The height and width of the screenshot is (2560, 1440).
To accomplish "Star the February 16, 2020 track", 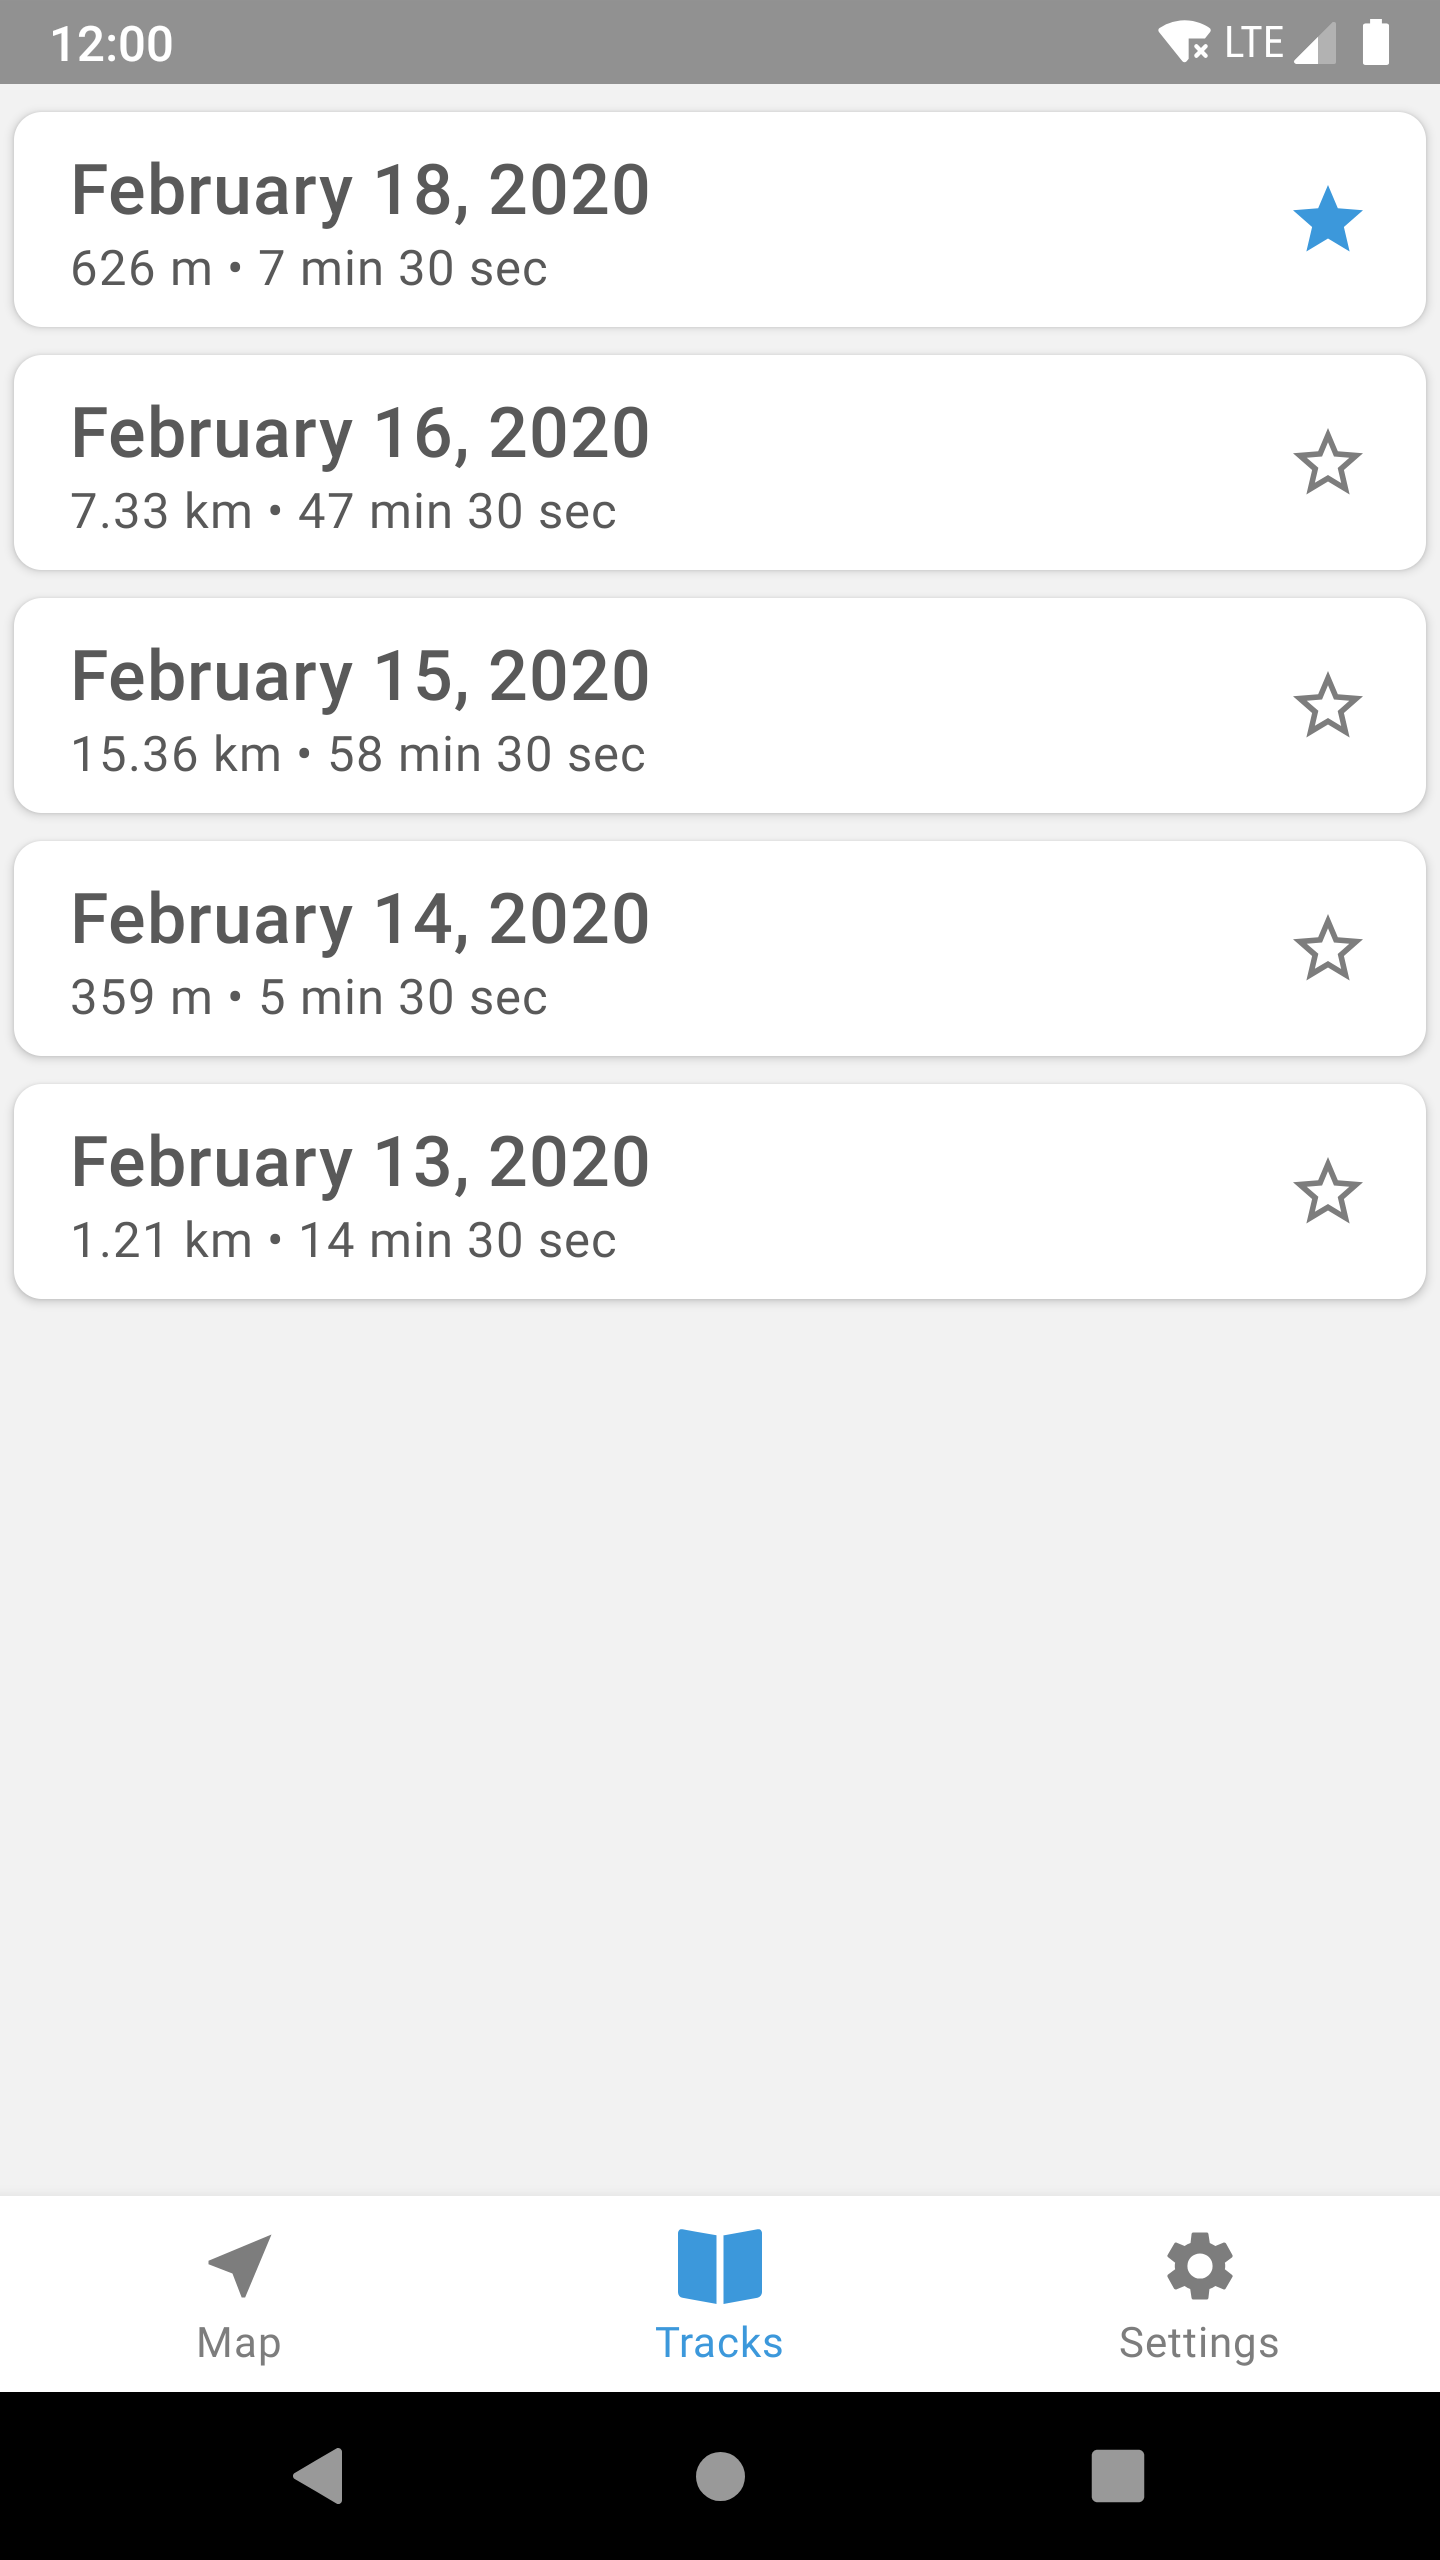I will coord(1327,462).
